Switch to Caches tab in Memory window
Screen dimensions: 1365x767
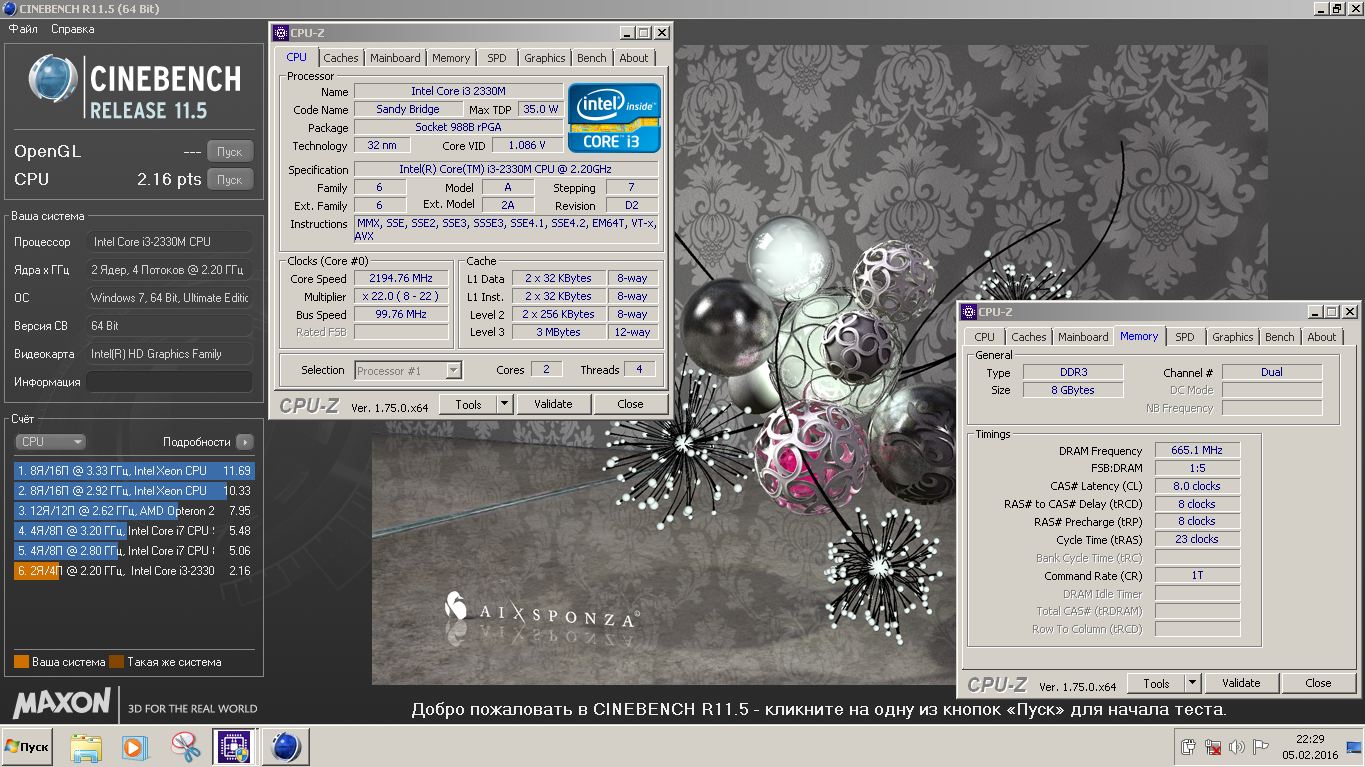(1029, 337)
